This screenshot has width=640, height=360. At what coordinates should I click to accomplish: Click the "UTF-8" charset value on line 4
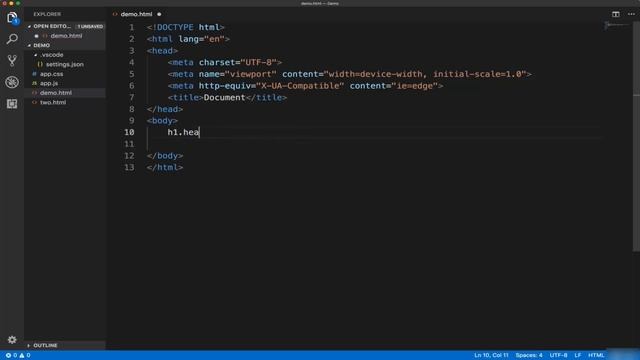point(259,62)
